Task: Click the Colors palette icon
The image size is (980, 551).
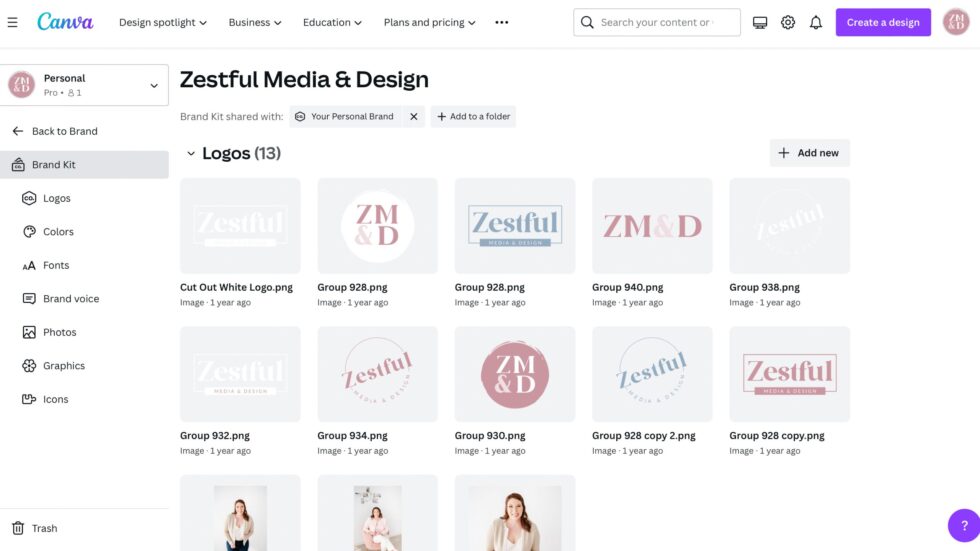Action: 29,232
